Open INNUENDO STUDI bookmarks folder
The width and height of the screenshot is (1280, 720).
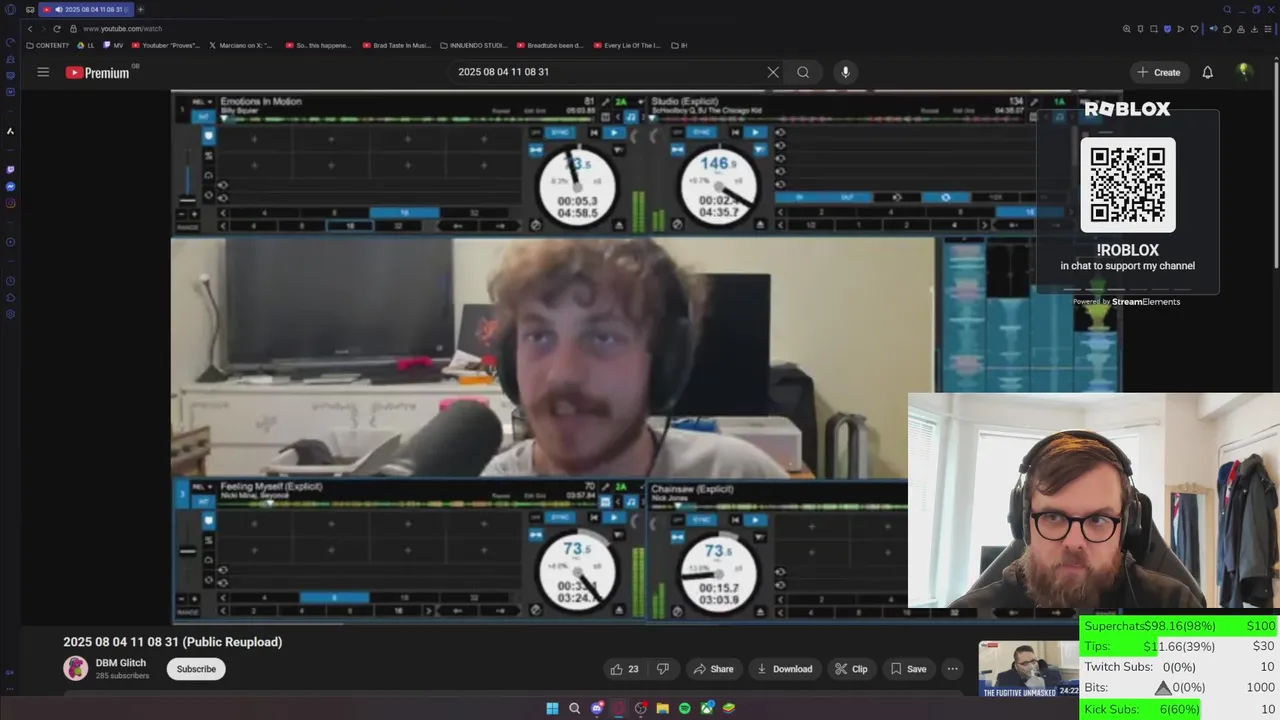[473, 45]
